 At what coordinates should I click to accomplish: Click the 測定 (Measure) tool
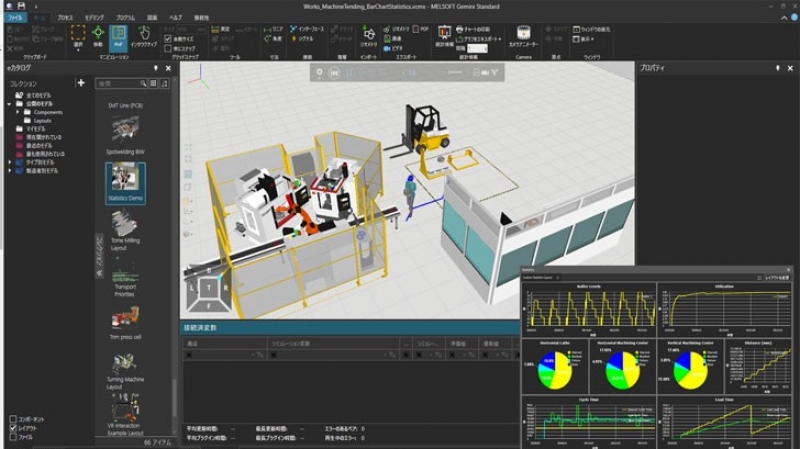pos(220,30)
